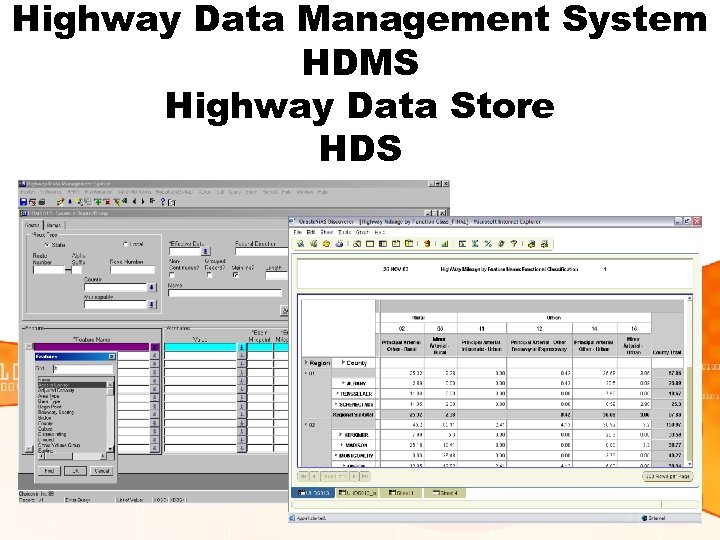The width and height of the screenshot is (720, 540).
Task: Click the Features list vertical scrollbar down arrow
Action: (110, 449)
